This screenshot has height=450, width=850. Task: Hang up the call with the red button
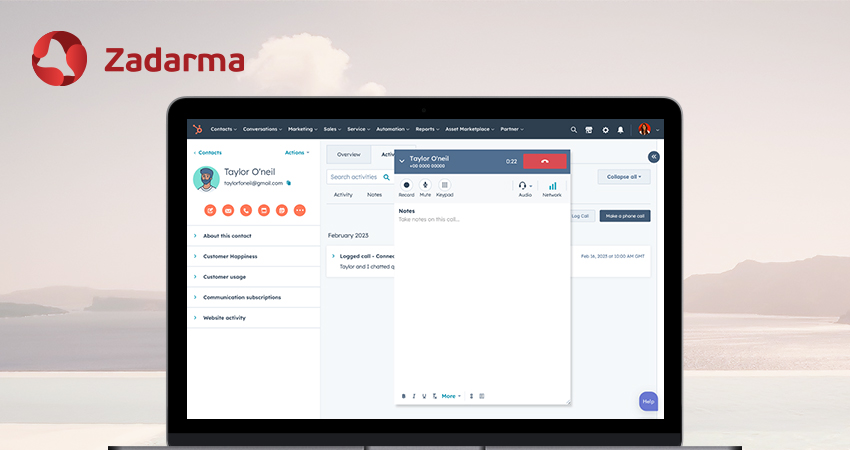545,162
